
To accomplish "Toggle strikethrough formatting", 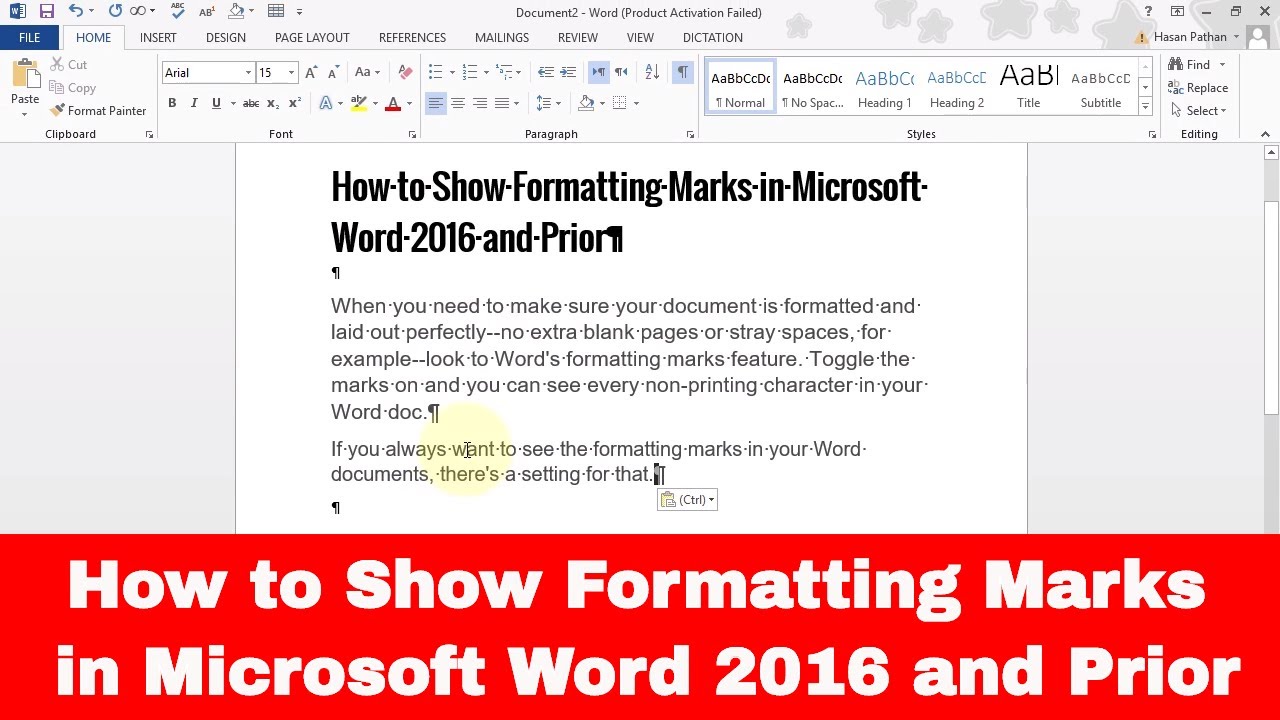I will (251, 103).
